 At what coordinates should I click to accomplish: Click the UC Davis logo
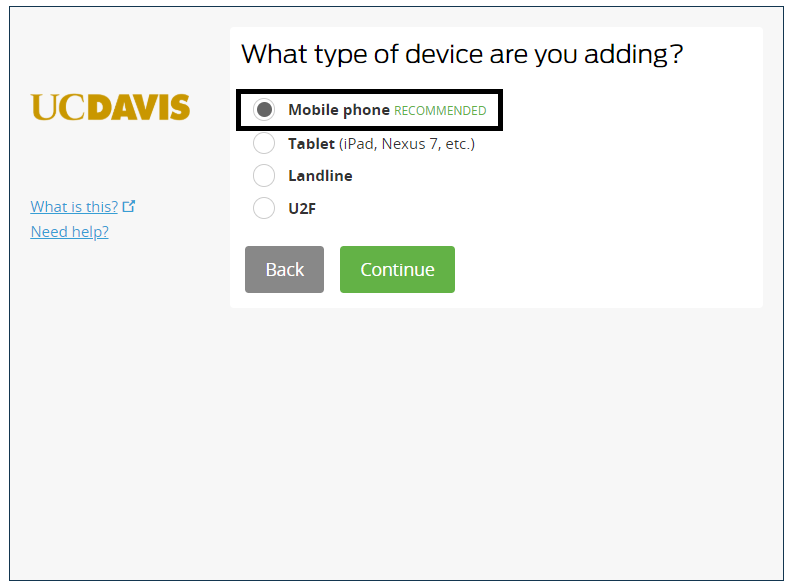click(110, 107)
